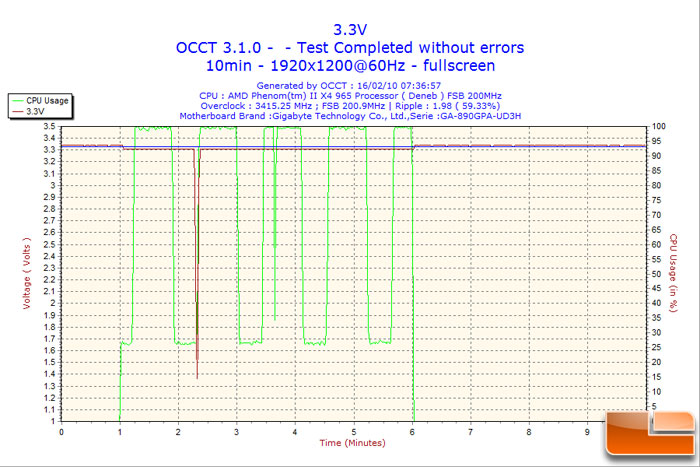Viewport: 700px width, 467px height.
Task: Click the "50" tick on the CPU usage axis
Action: tap(656, 274)
